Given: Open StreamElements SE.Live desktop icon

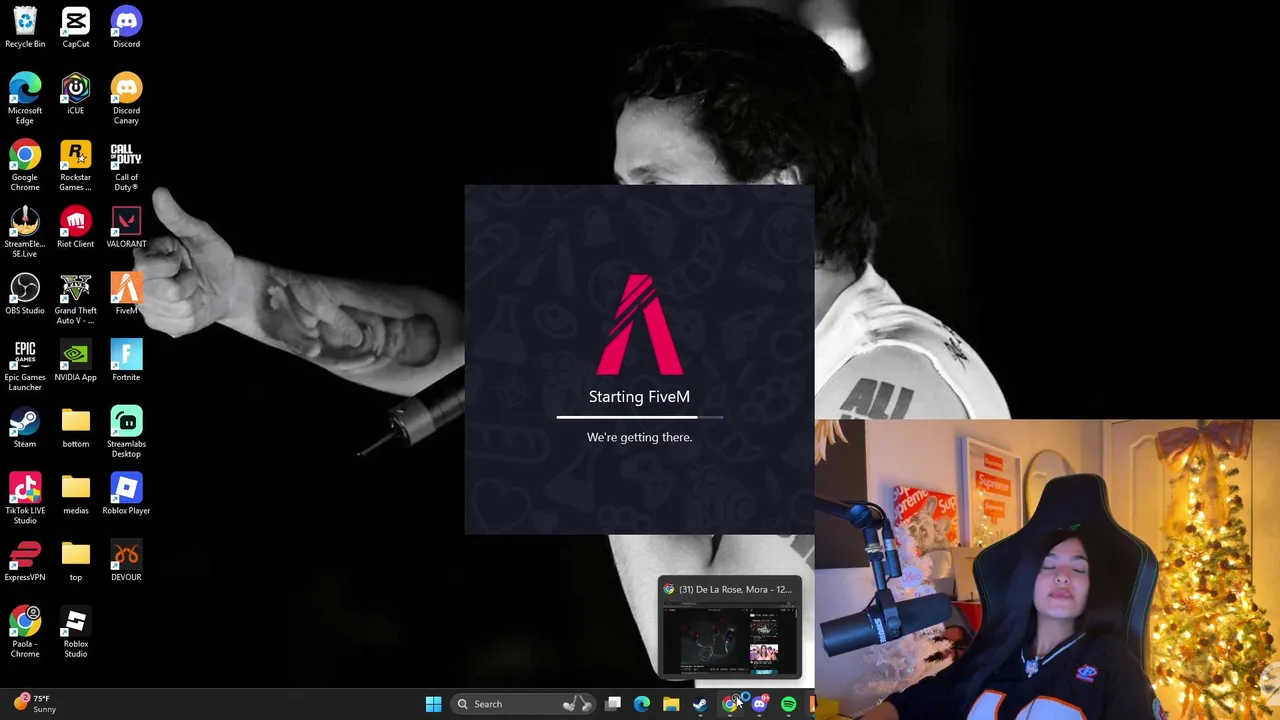Looking at the screenshot, I should click(x=25, y=232).
